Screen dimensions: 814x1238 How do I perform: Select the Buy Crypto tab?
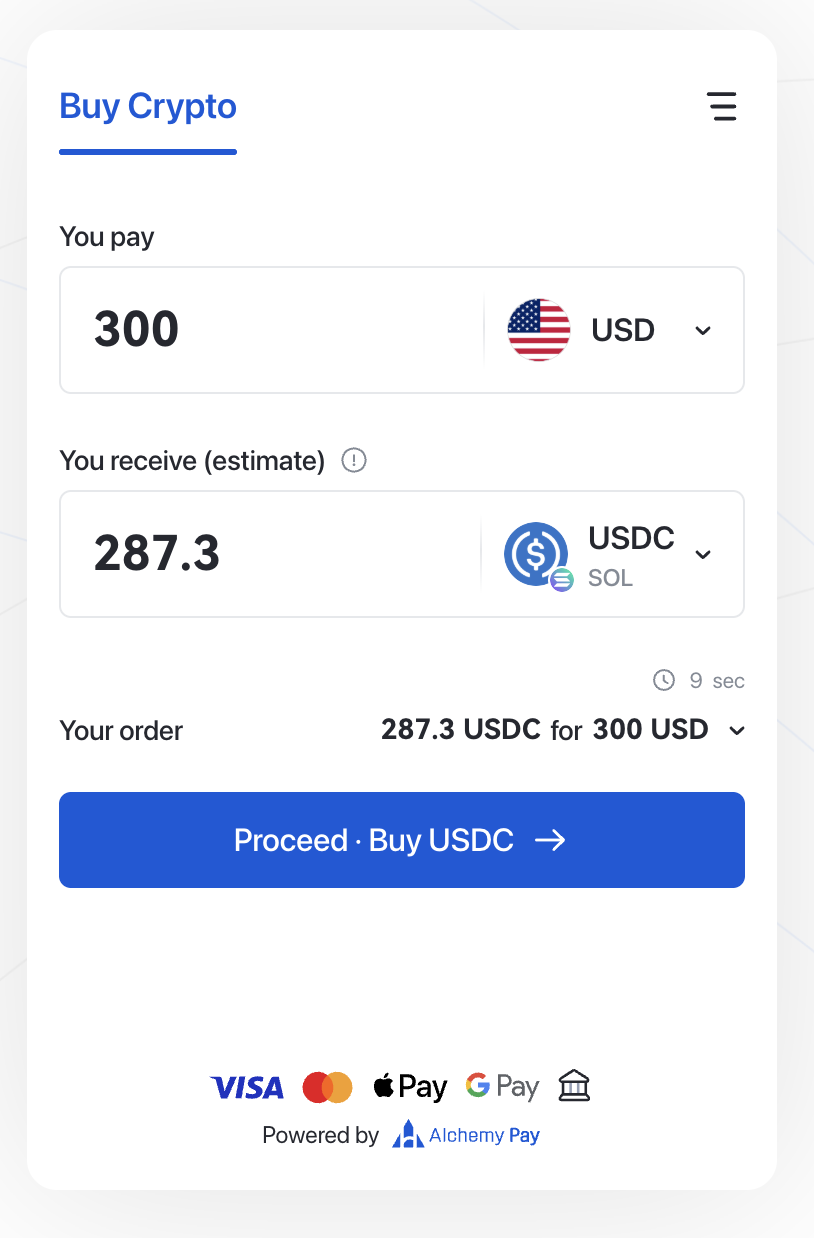tap(148, 107)
